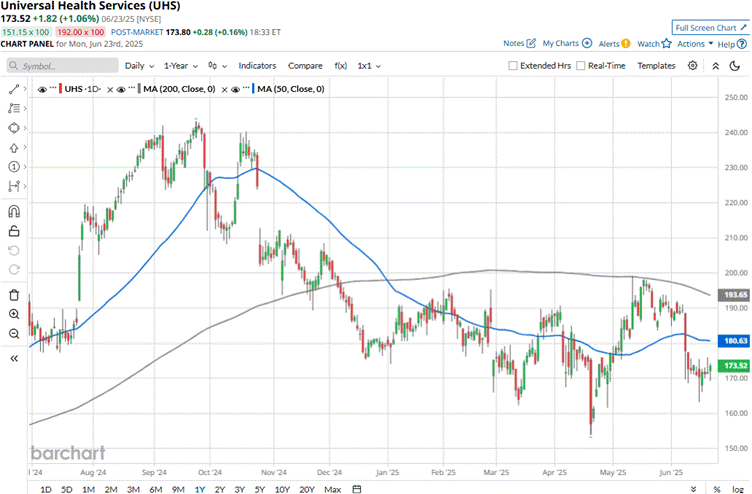The width and height of the screenshot is (752, 494).
Task: Select the 6M time range tab
Action: 155,488
